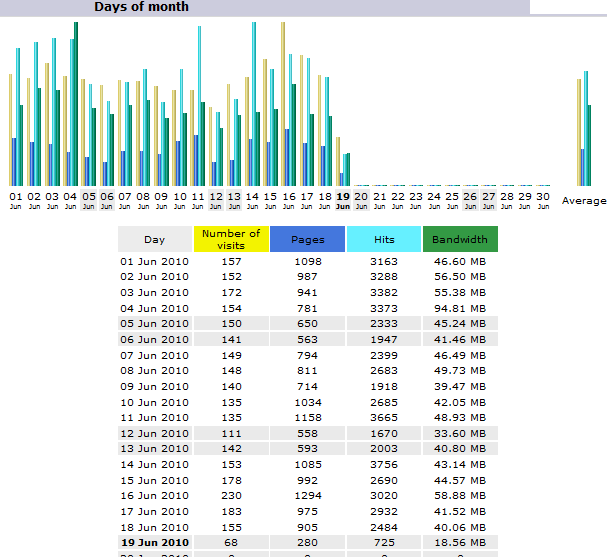Click the "Average" label under the chart
This screenshot has height=557, width=607.
point(584,201)
